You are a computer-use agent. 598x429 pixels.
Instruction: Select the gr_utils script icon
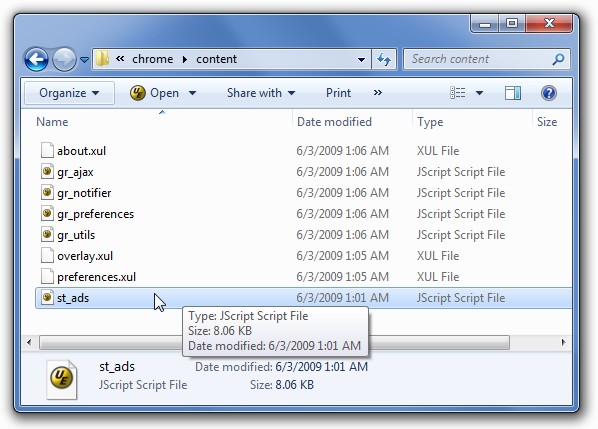click(47, 234)
